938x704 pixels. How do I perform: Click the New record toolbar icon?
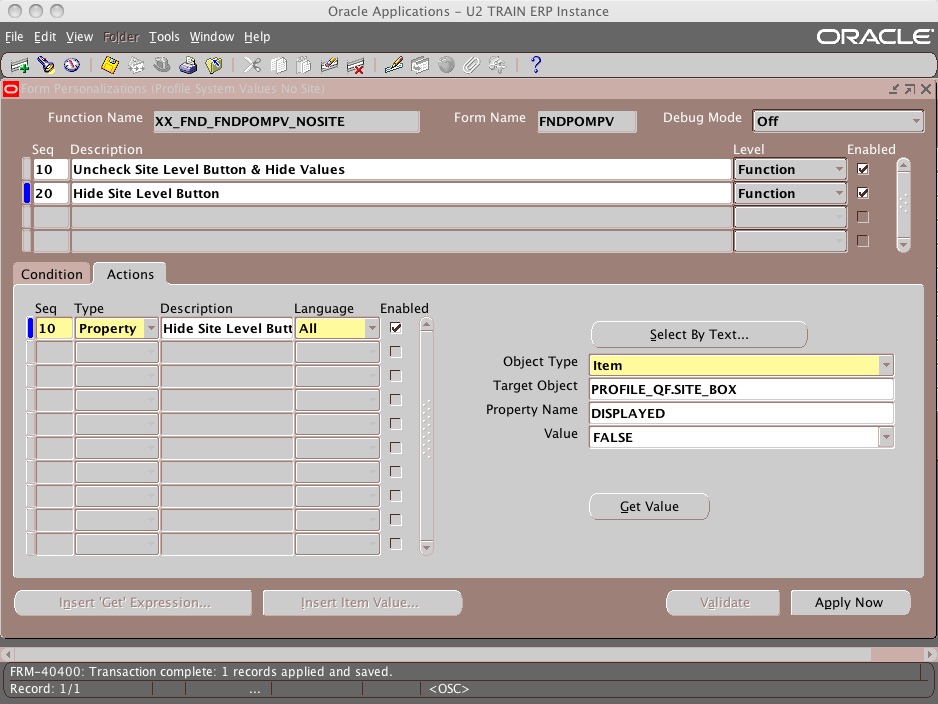(x=19, y=65)
